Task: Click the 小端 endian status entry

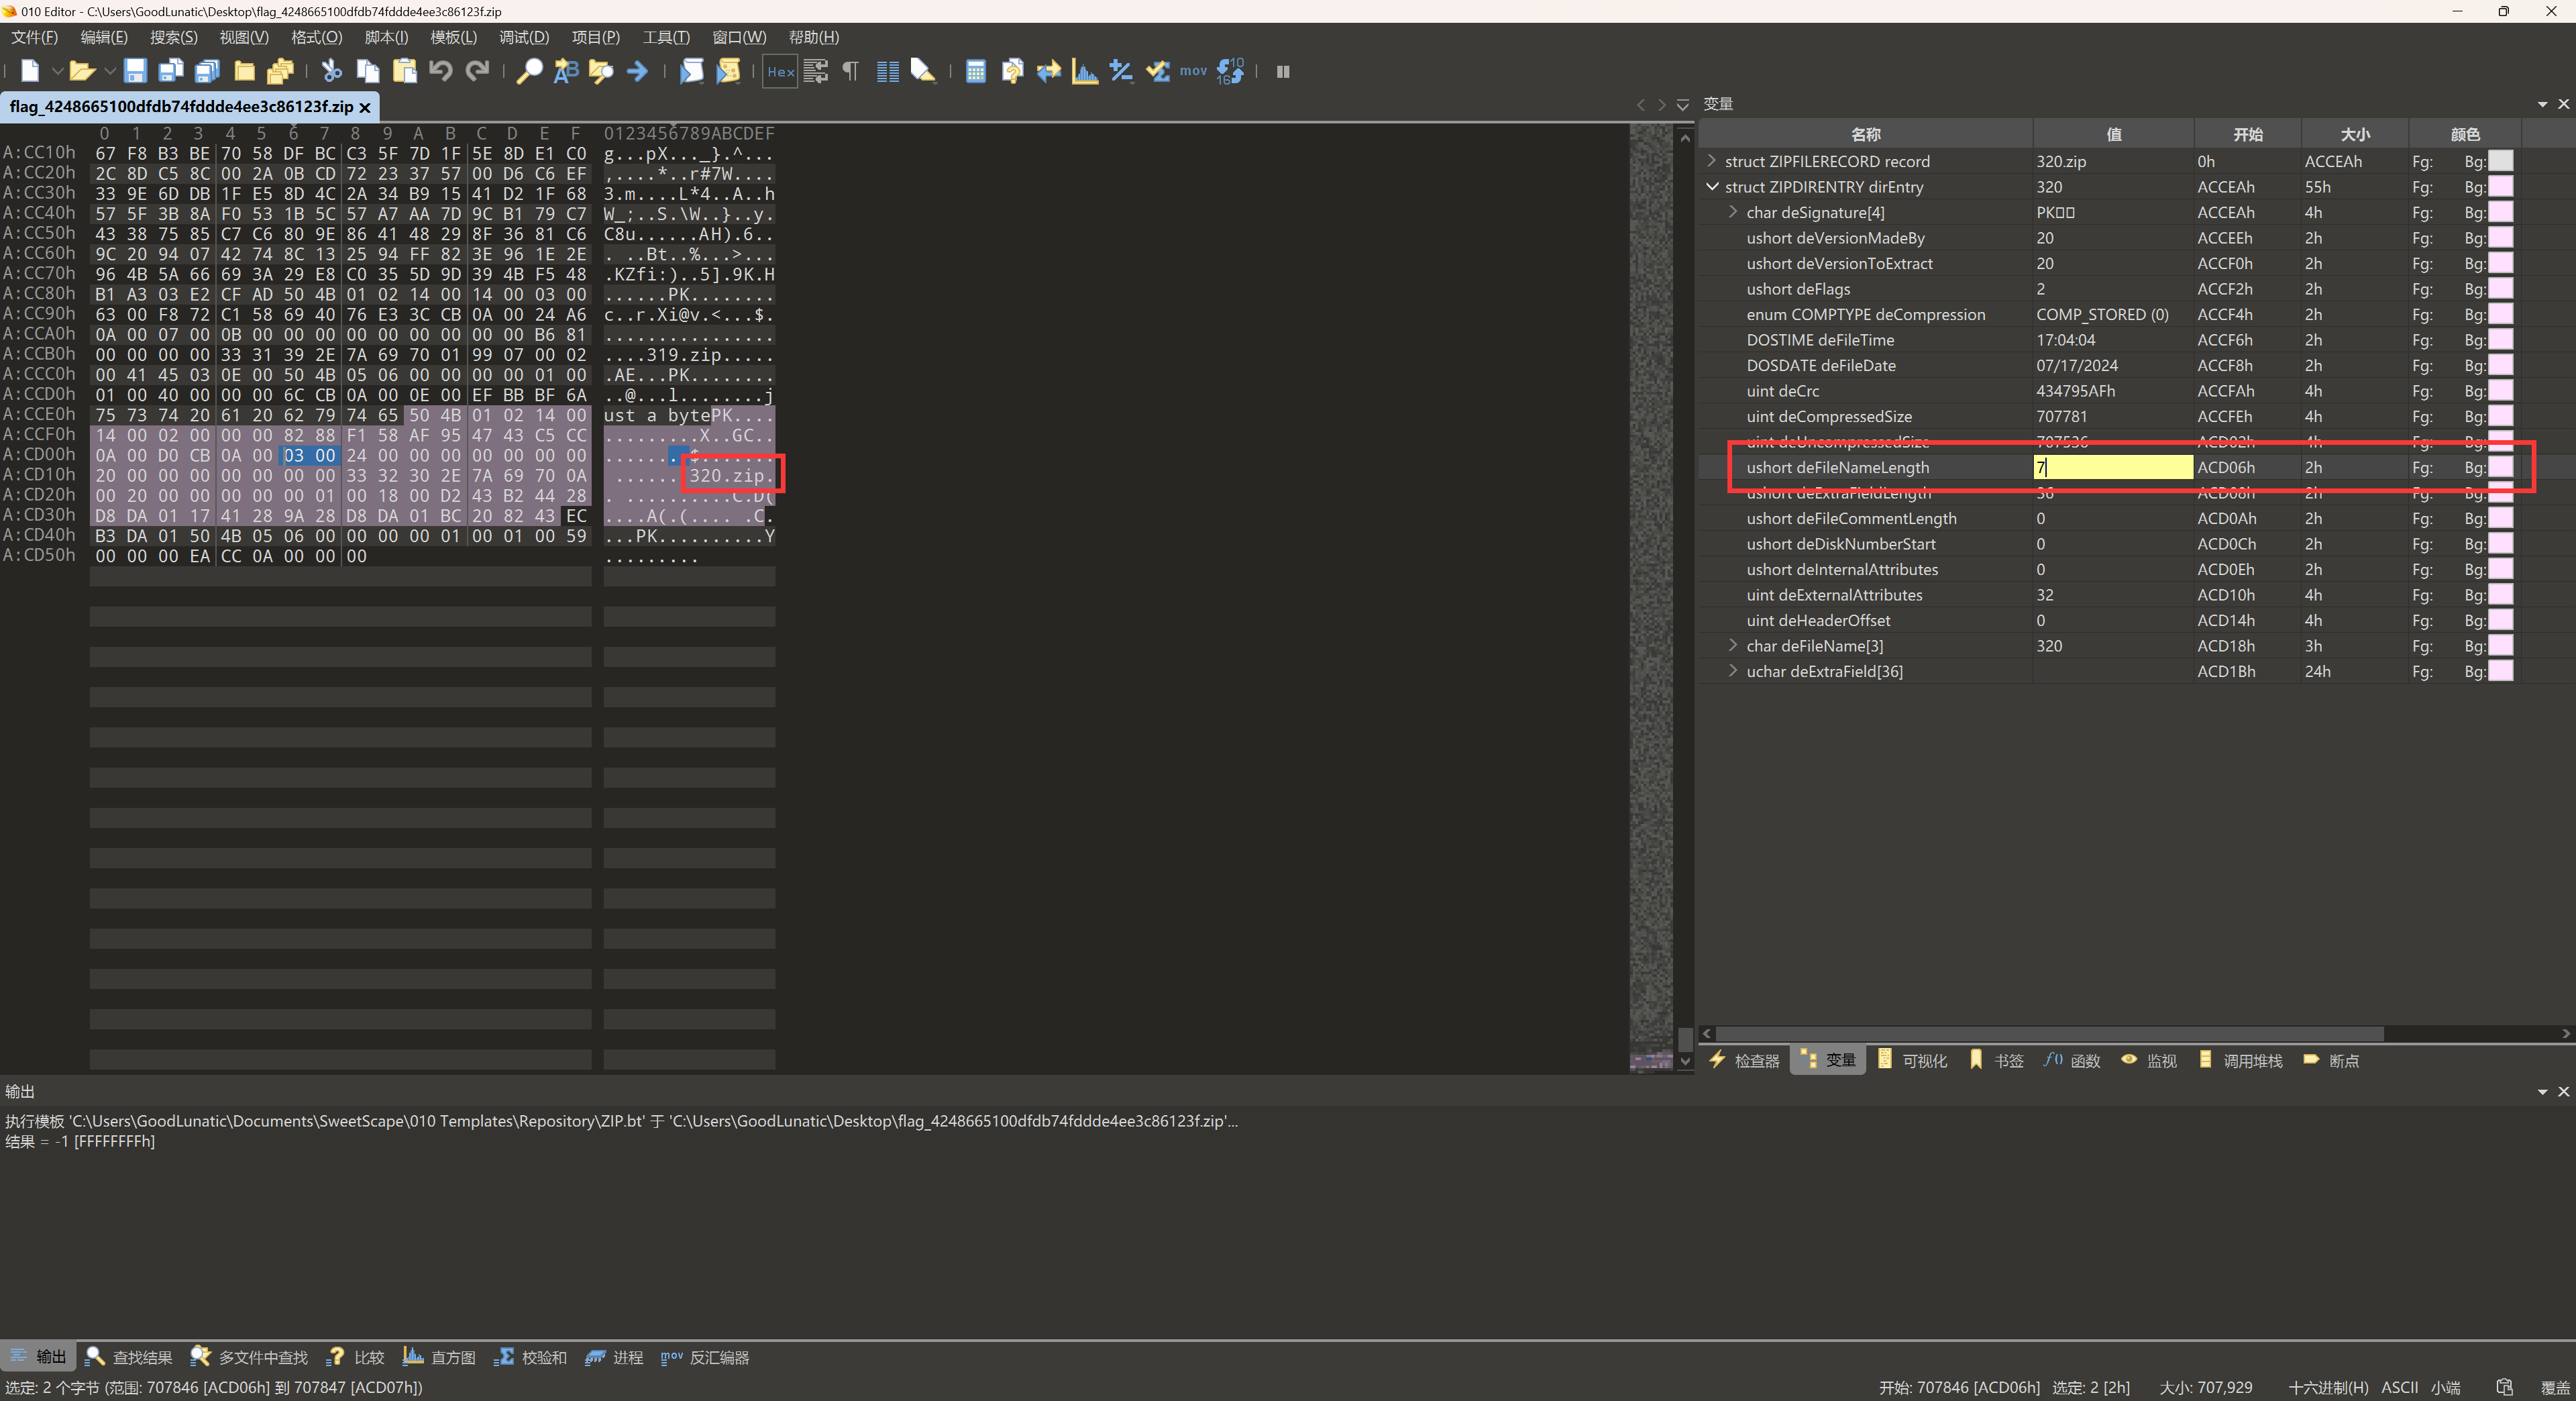Action: pos(2446,1387)
